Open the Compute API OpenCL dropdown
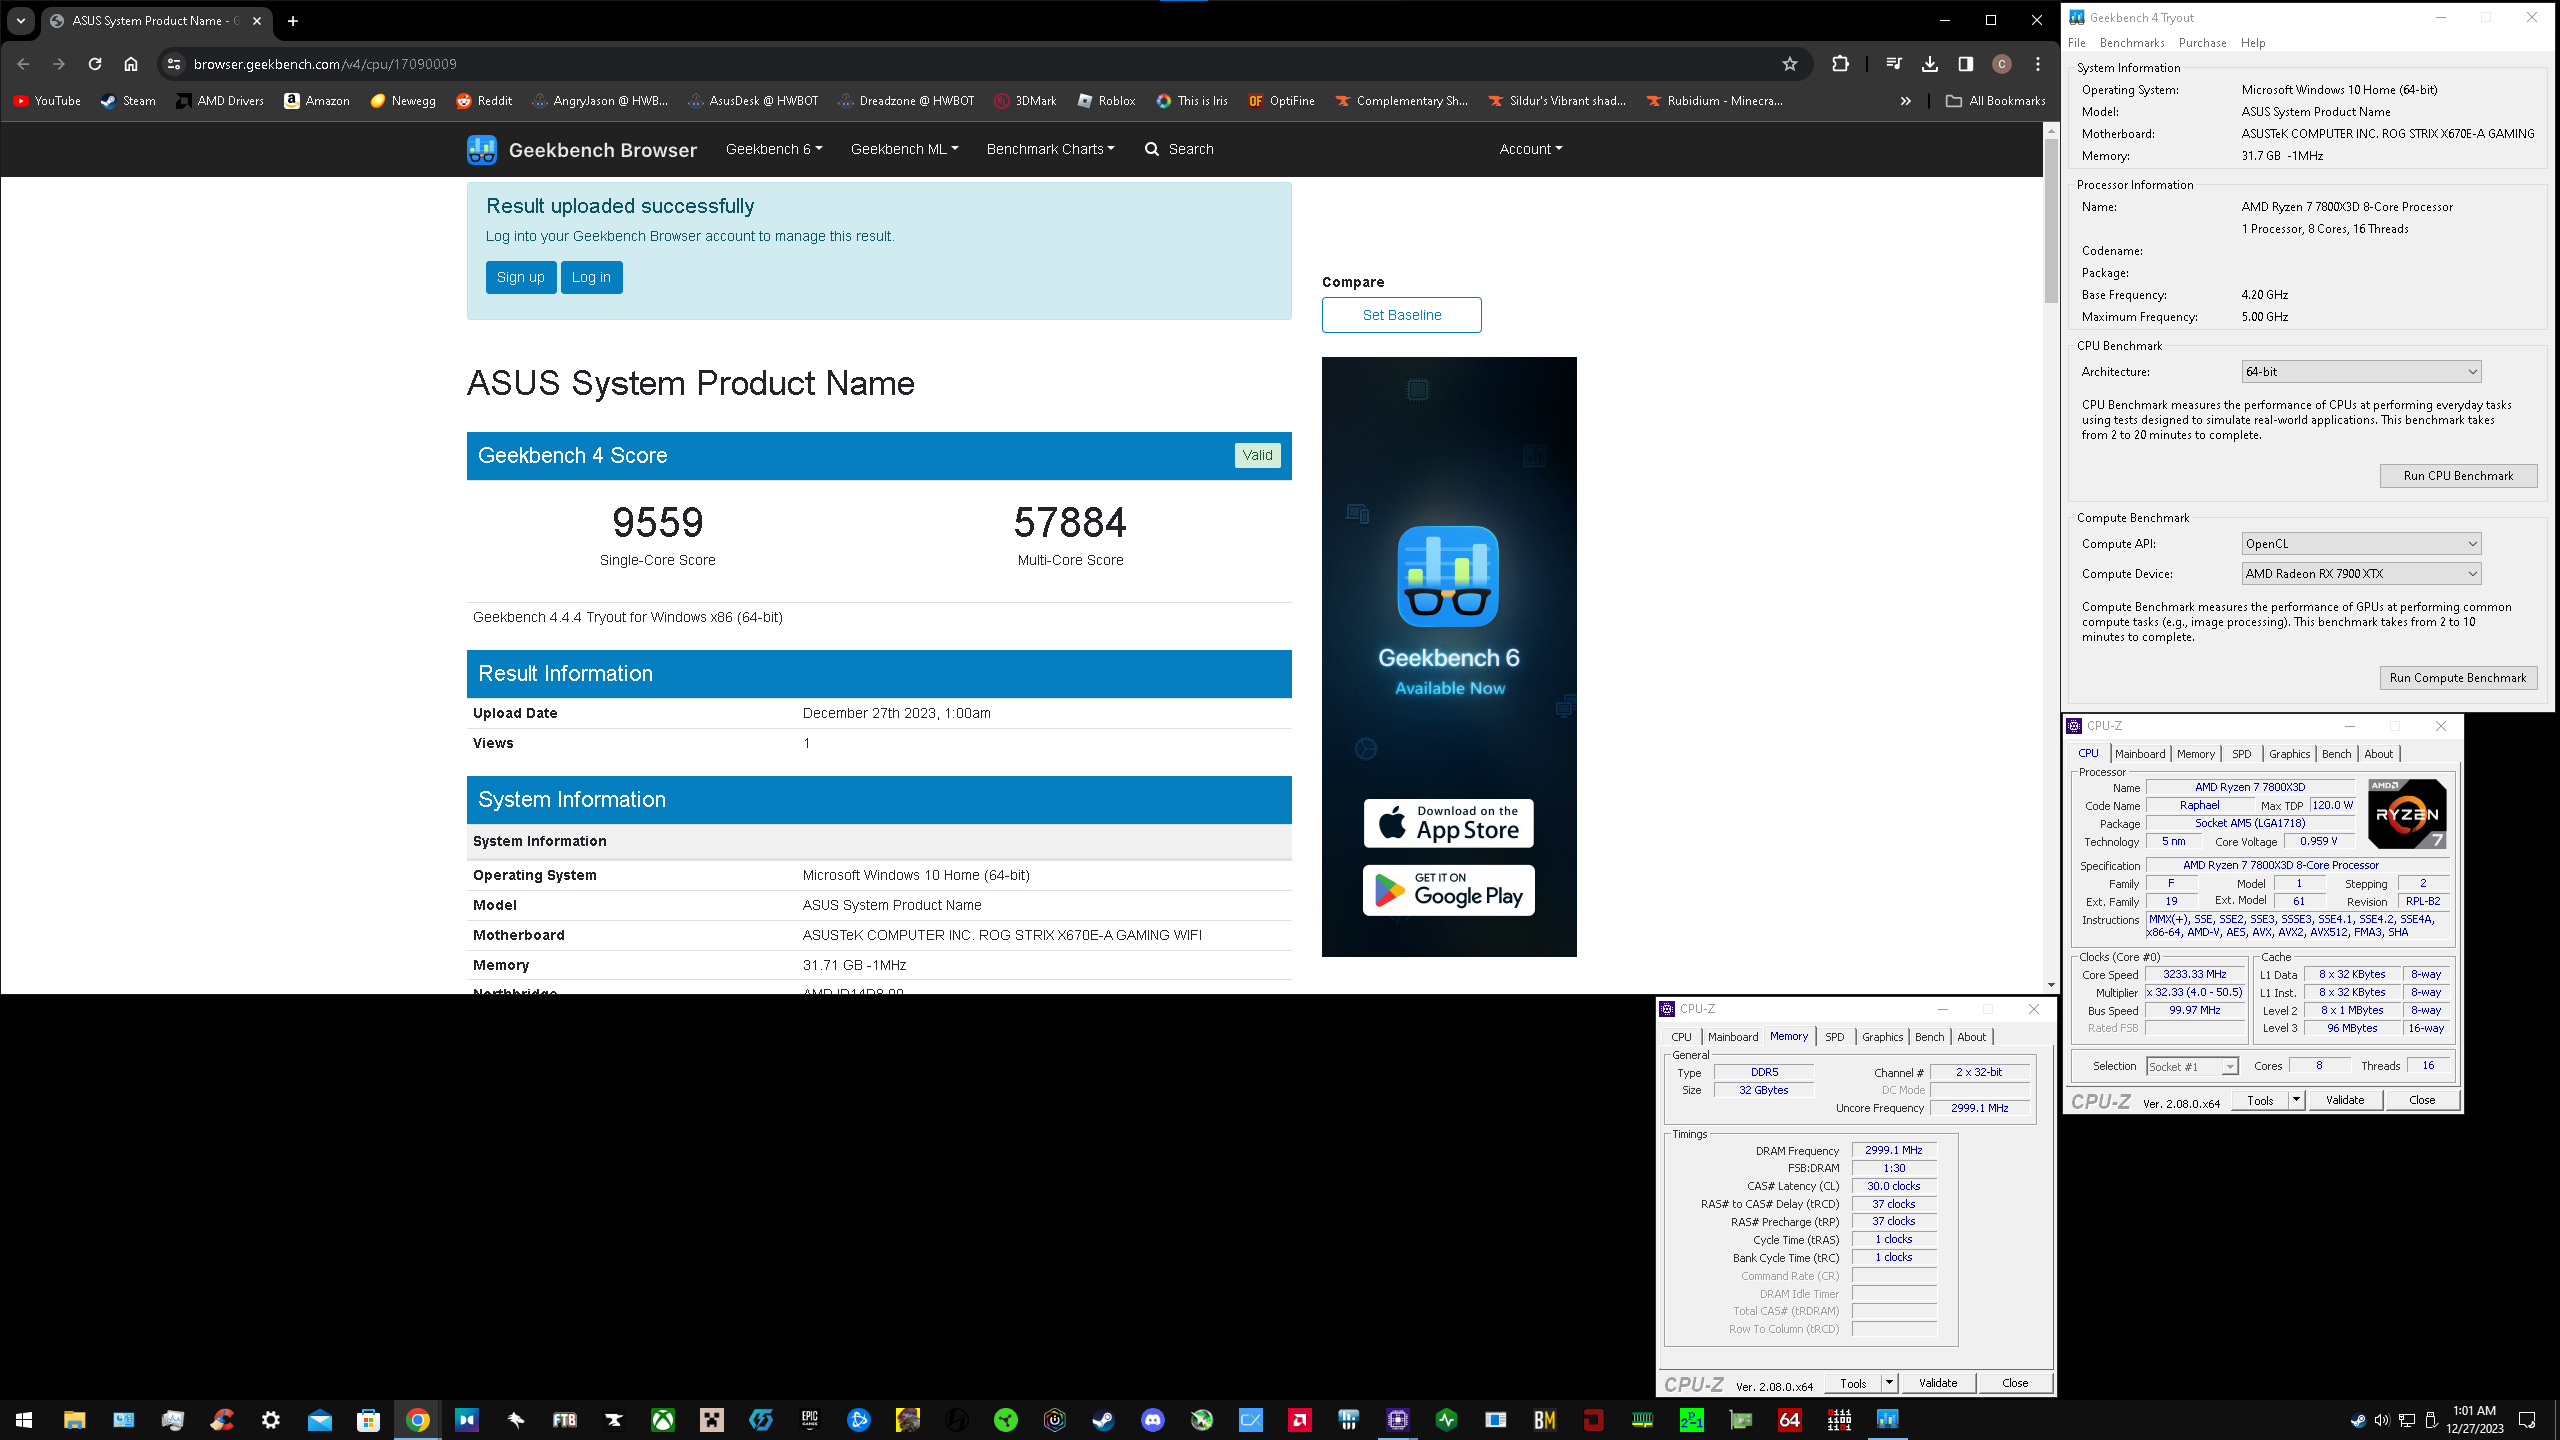Viewport: 2560px width, 1440px height. (2361, 544)
